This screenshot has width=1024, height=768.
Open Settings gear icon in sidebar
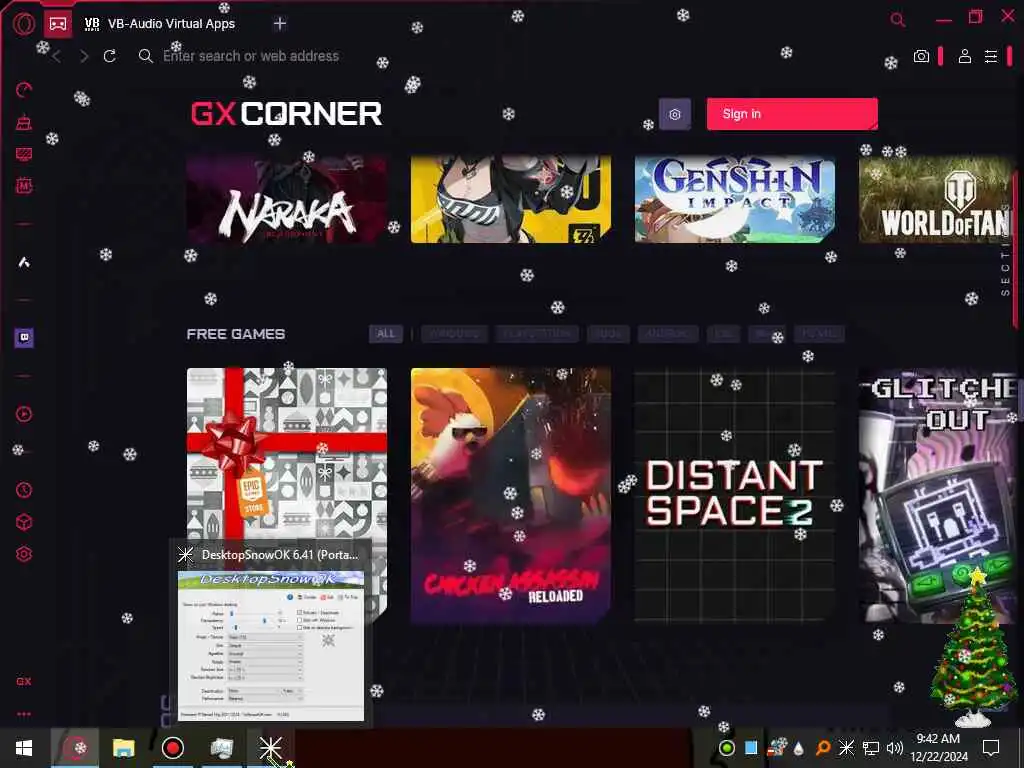point(24,554)
